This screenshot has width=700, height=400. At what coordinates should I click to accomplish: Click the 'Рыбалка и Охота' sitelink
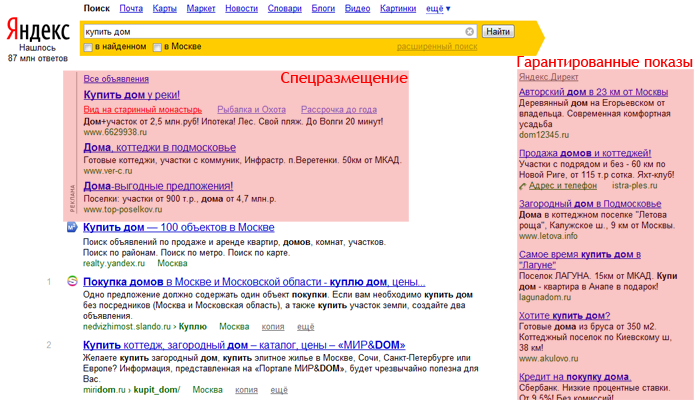pyautogui.click(x=251, y=109)
